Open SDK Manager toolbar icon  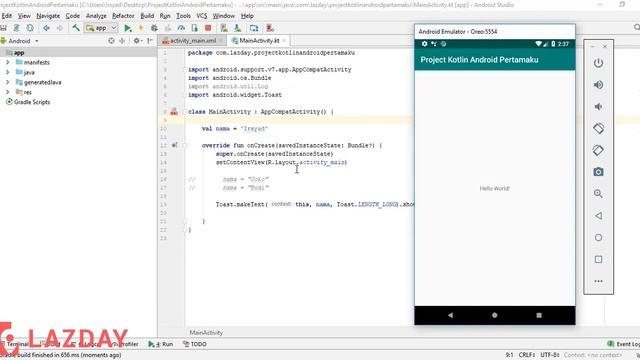238,28
